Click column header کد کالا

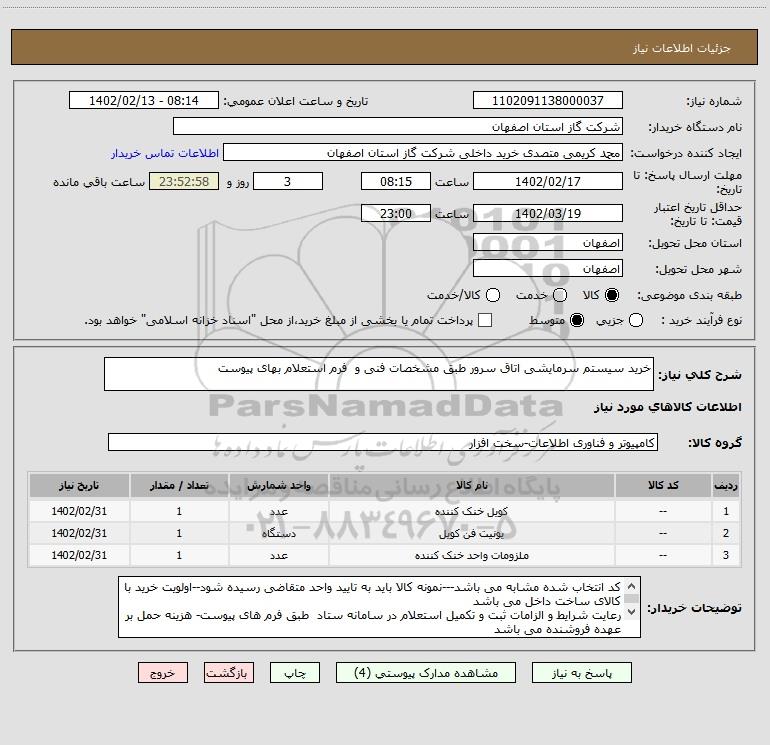(x=663, y=485)
